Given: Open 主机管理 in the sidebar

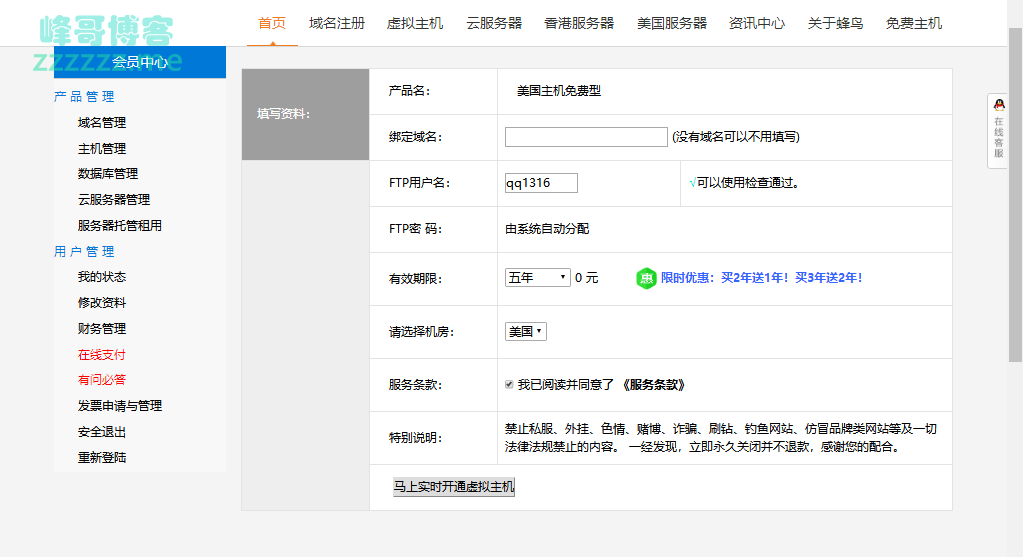Looking at the screenshot, I should pos(102,149).
